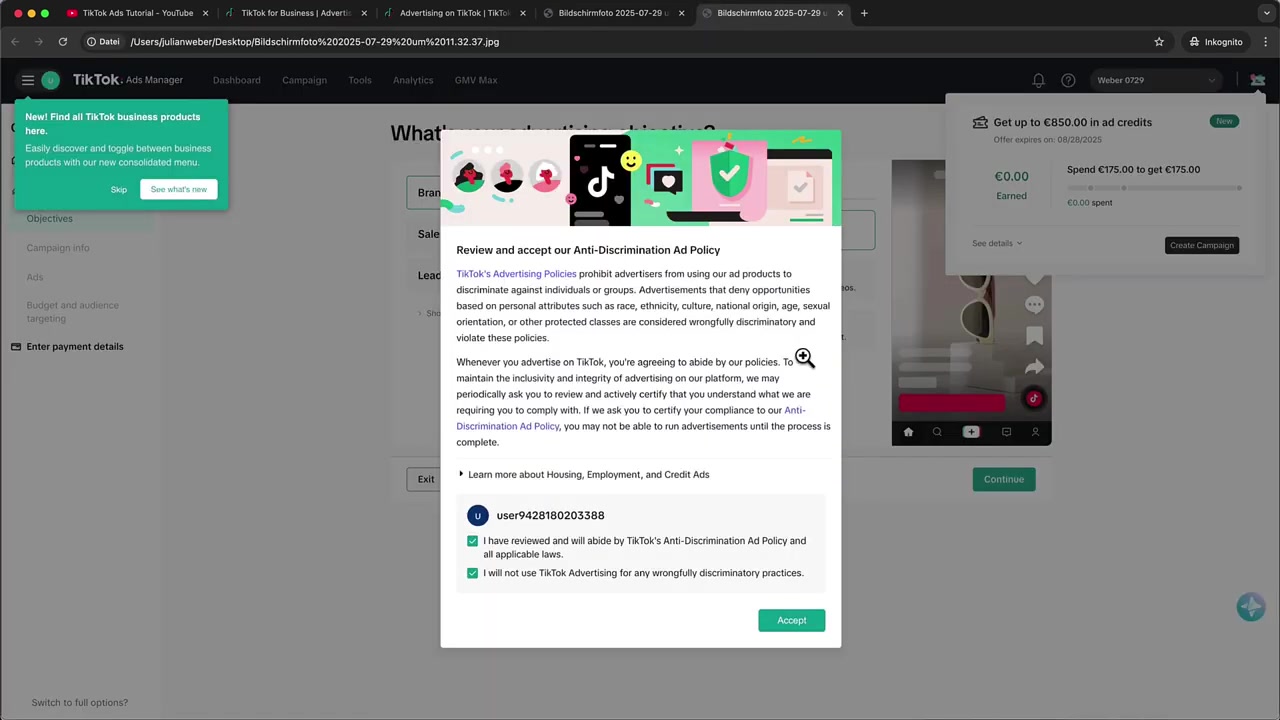Open the notifications bell icon
The width and height of the screenshot is (1280, 720).
tap(1038, 80)
